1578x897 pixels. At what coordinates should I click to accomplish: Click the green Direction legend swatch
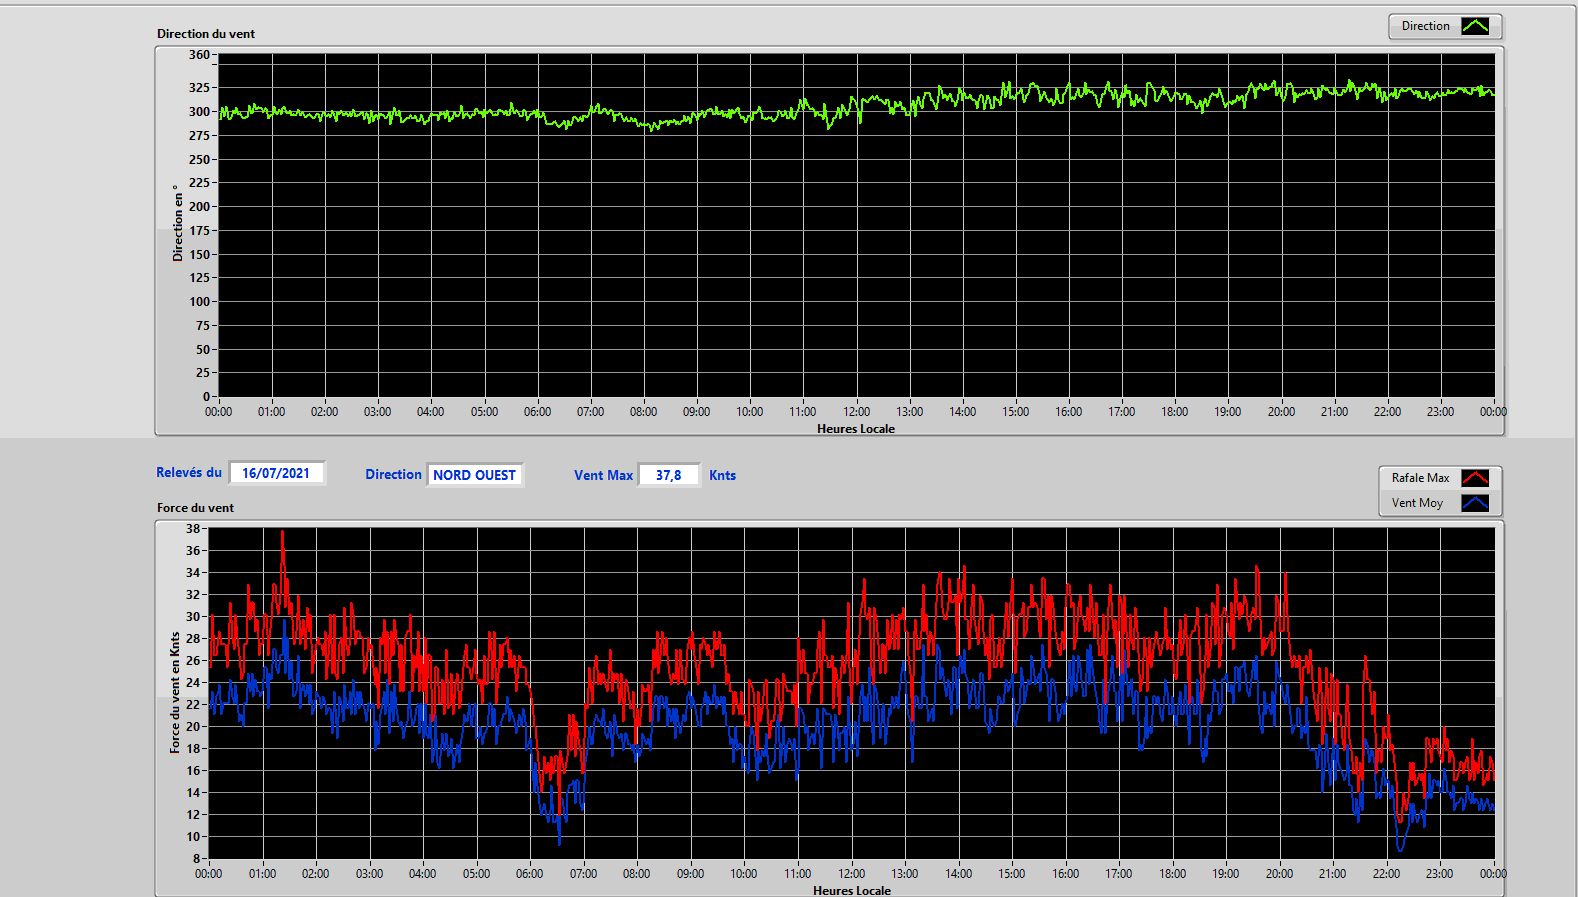[x=1475, y=27]
